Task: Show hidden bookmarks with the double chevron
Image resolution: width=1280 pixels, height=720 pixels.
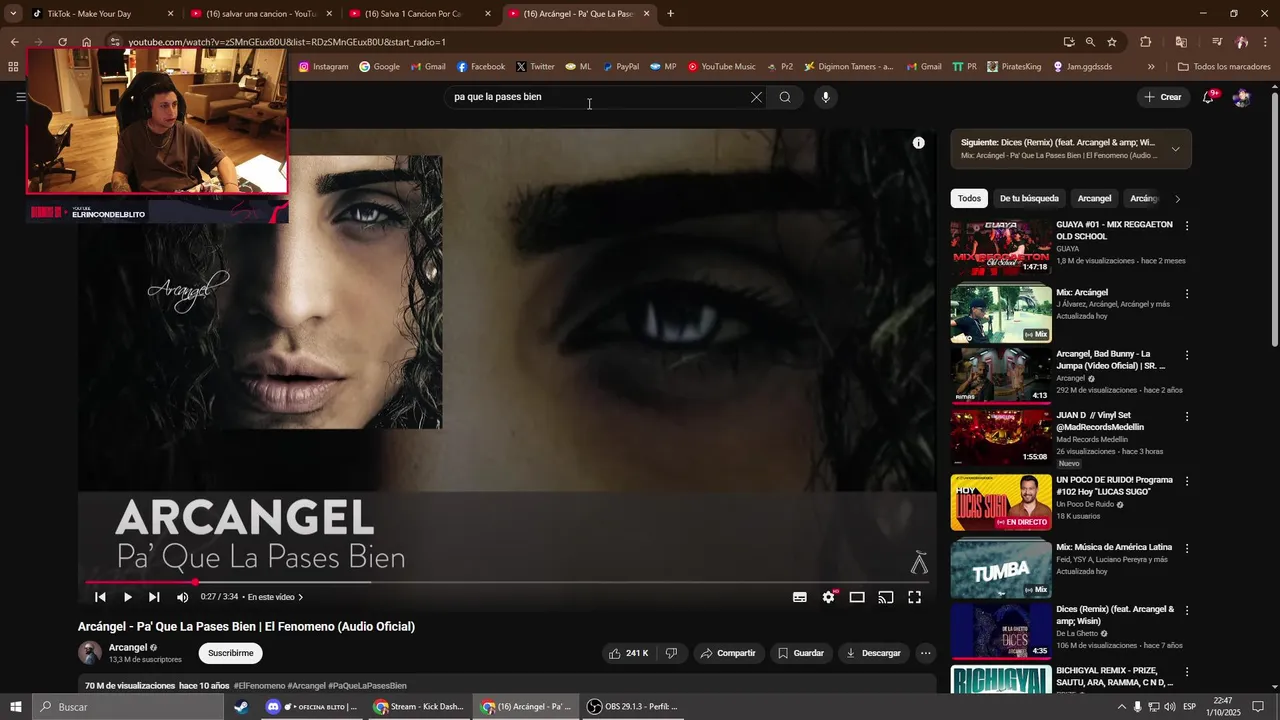Action: pyautogui.click(x=1151, y=67)
